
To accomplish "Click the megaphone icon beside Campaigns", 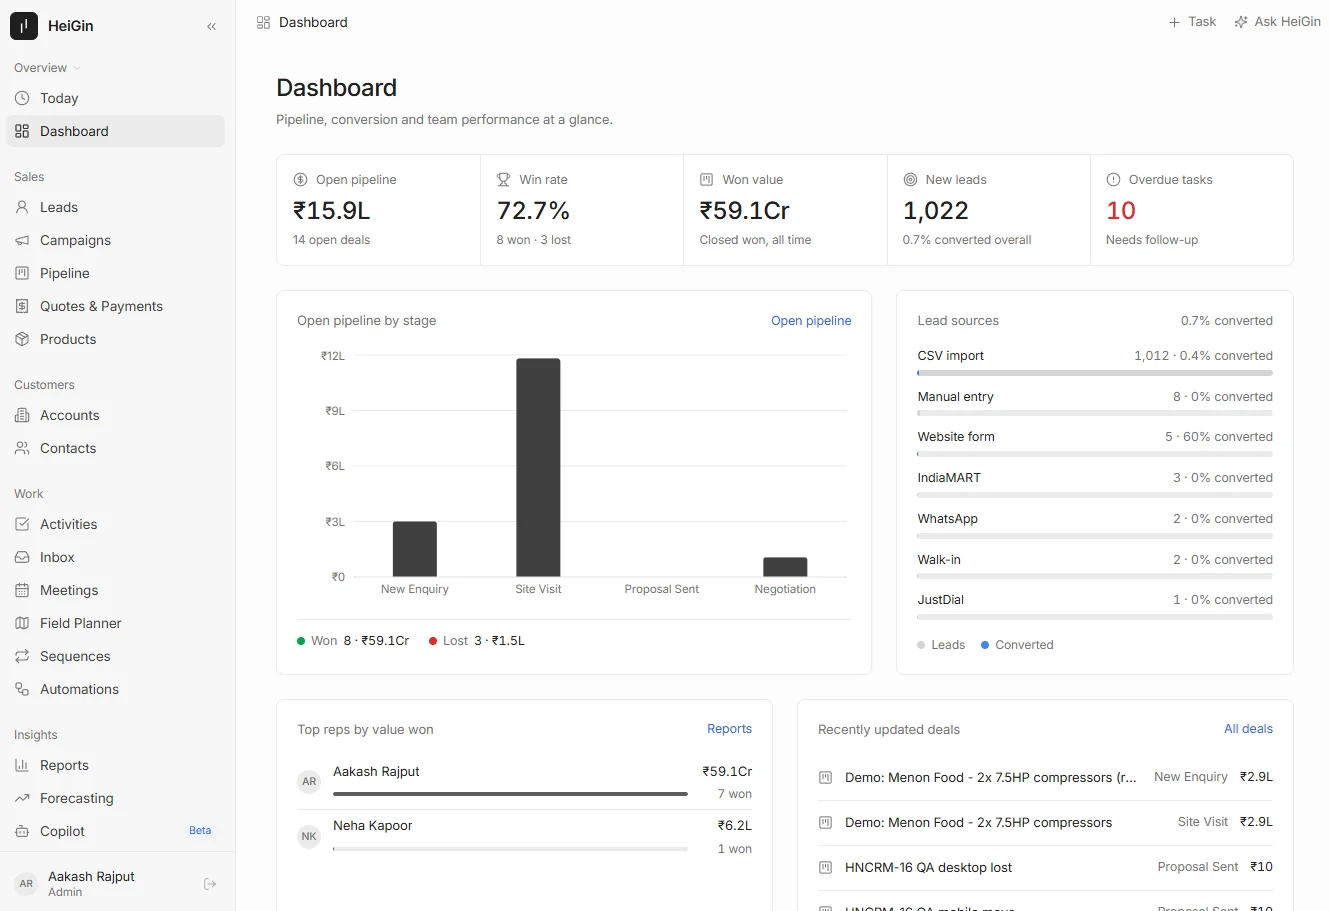I will [x=22, y=240].
